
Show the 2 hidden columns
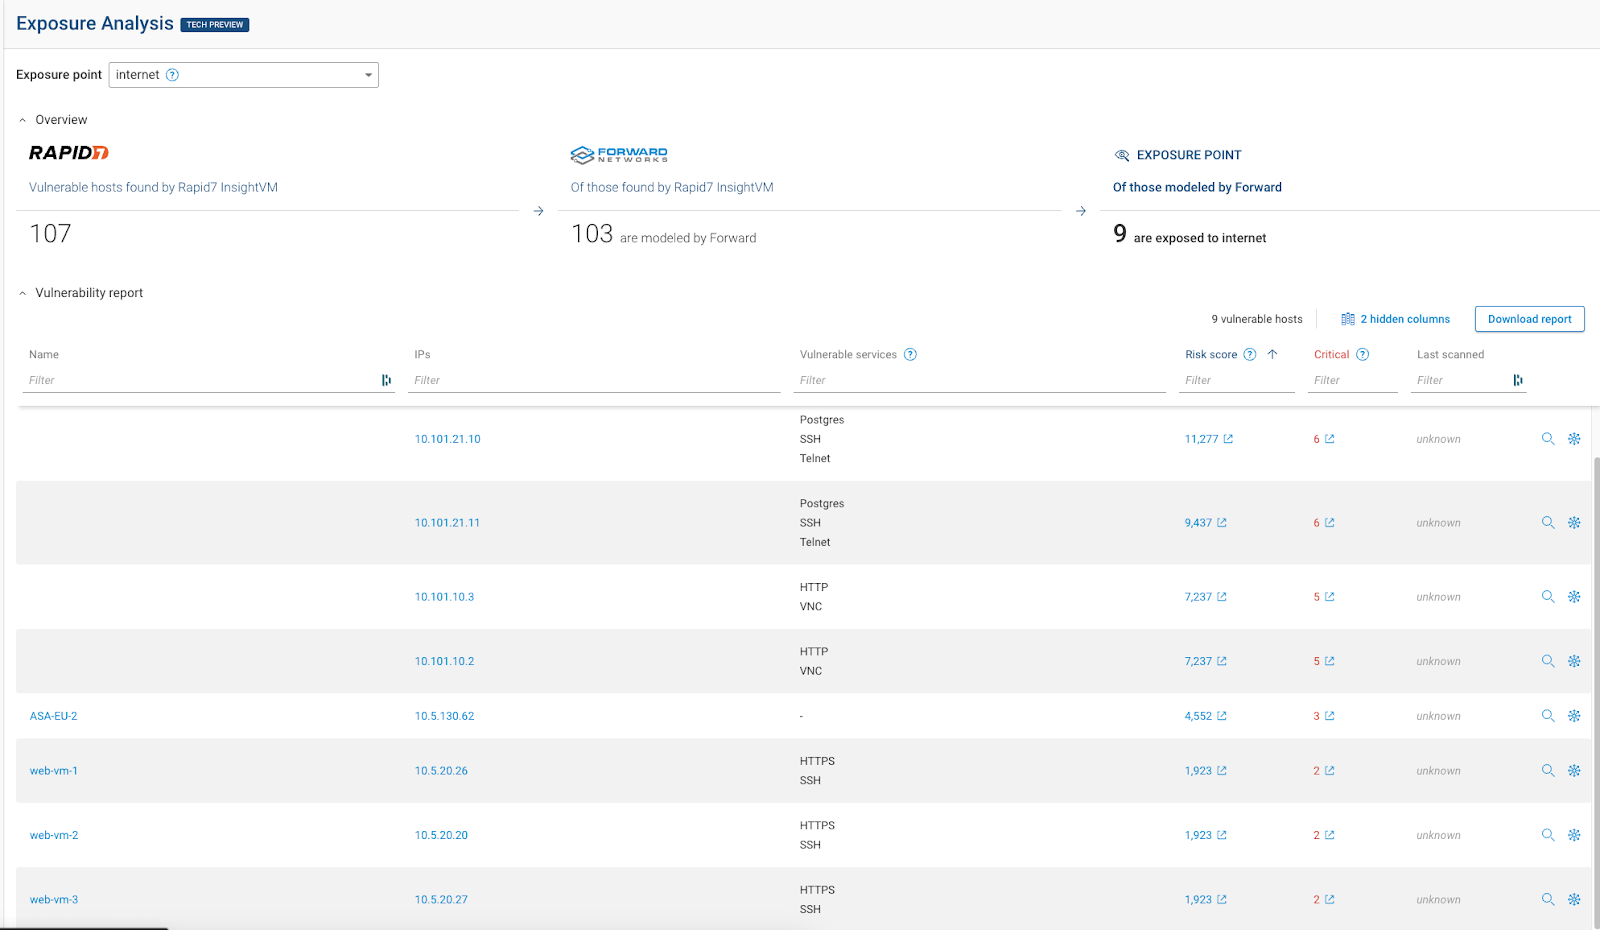pos(1395,319)
